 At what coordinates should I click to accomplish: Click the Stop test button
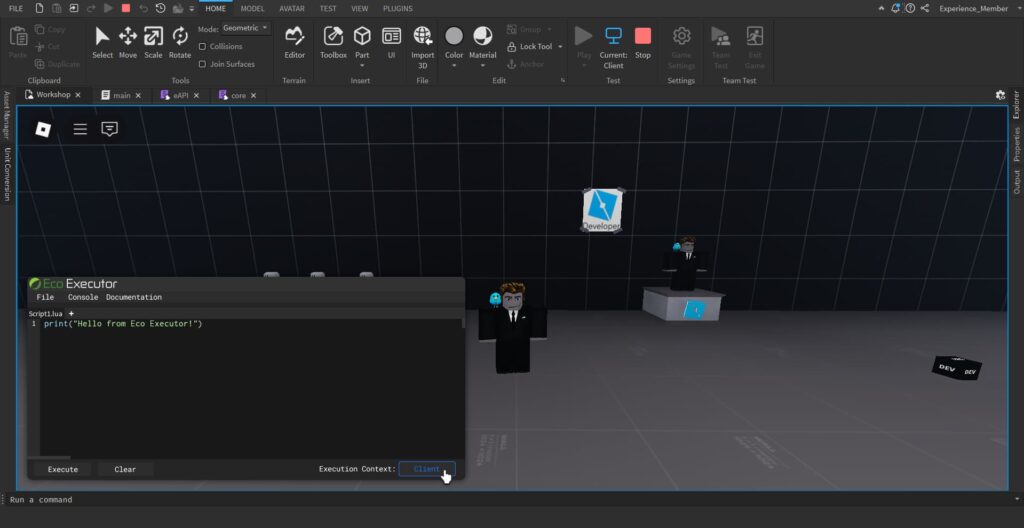[x=643, y=42]
